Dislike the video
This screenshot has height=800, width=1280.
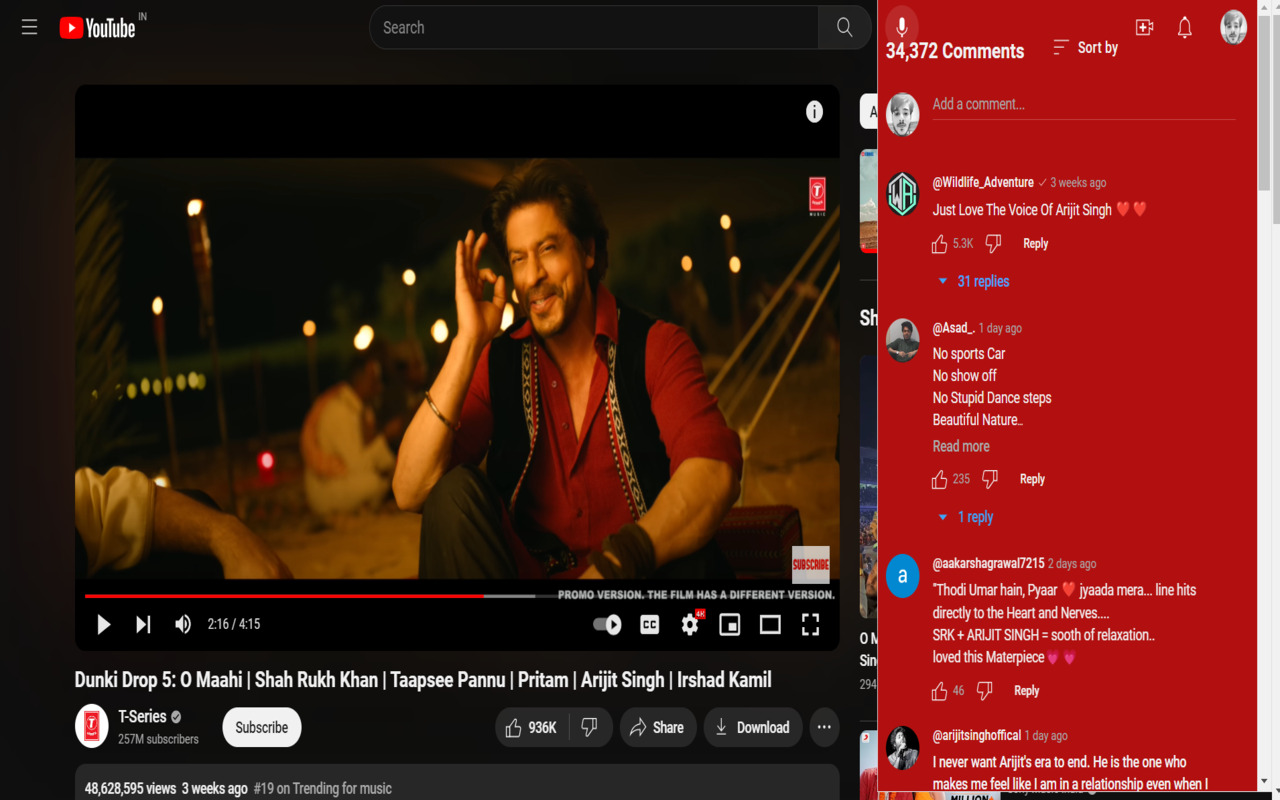point(590,727)
